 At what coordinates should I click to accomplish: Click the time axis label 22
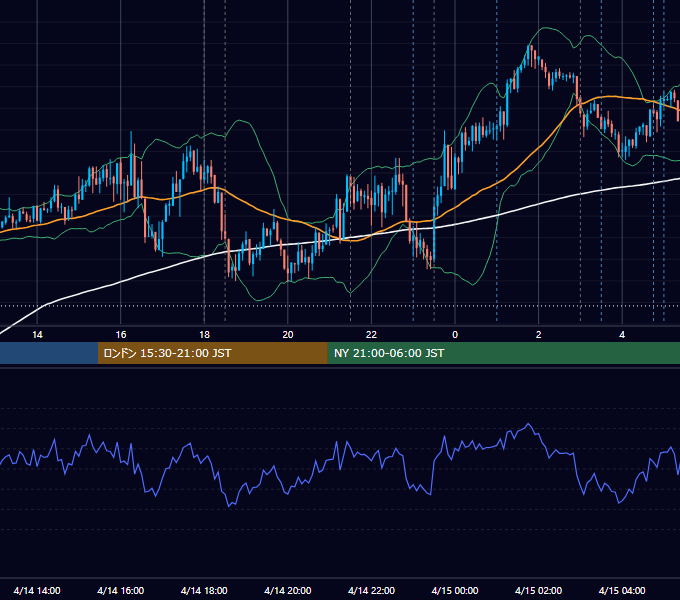coord(371,335)
